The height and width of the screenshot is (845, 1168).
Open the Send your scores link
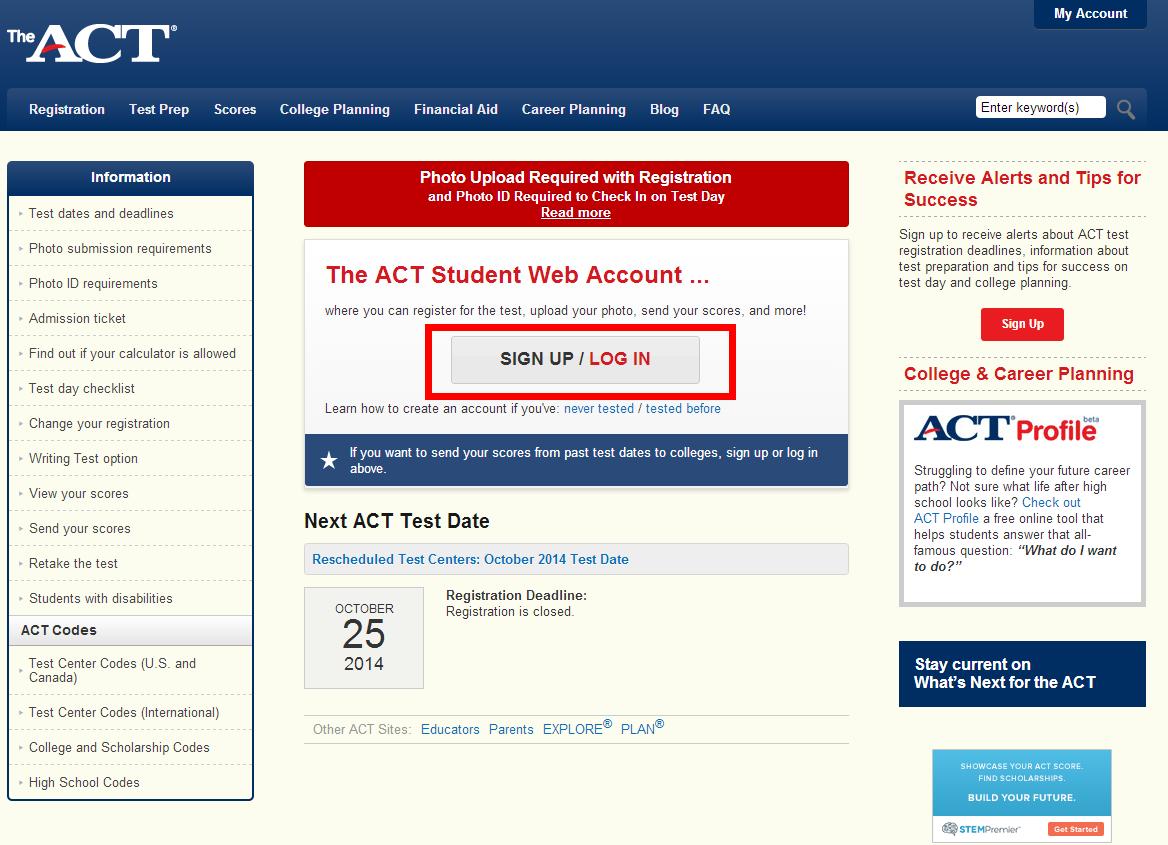[x=80, y=529]
